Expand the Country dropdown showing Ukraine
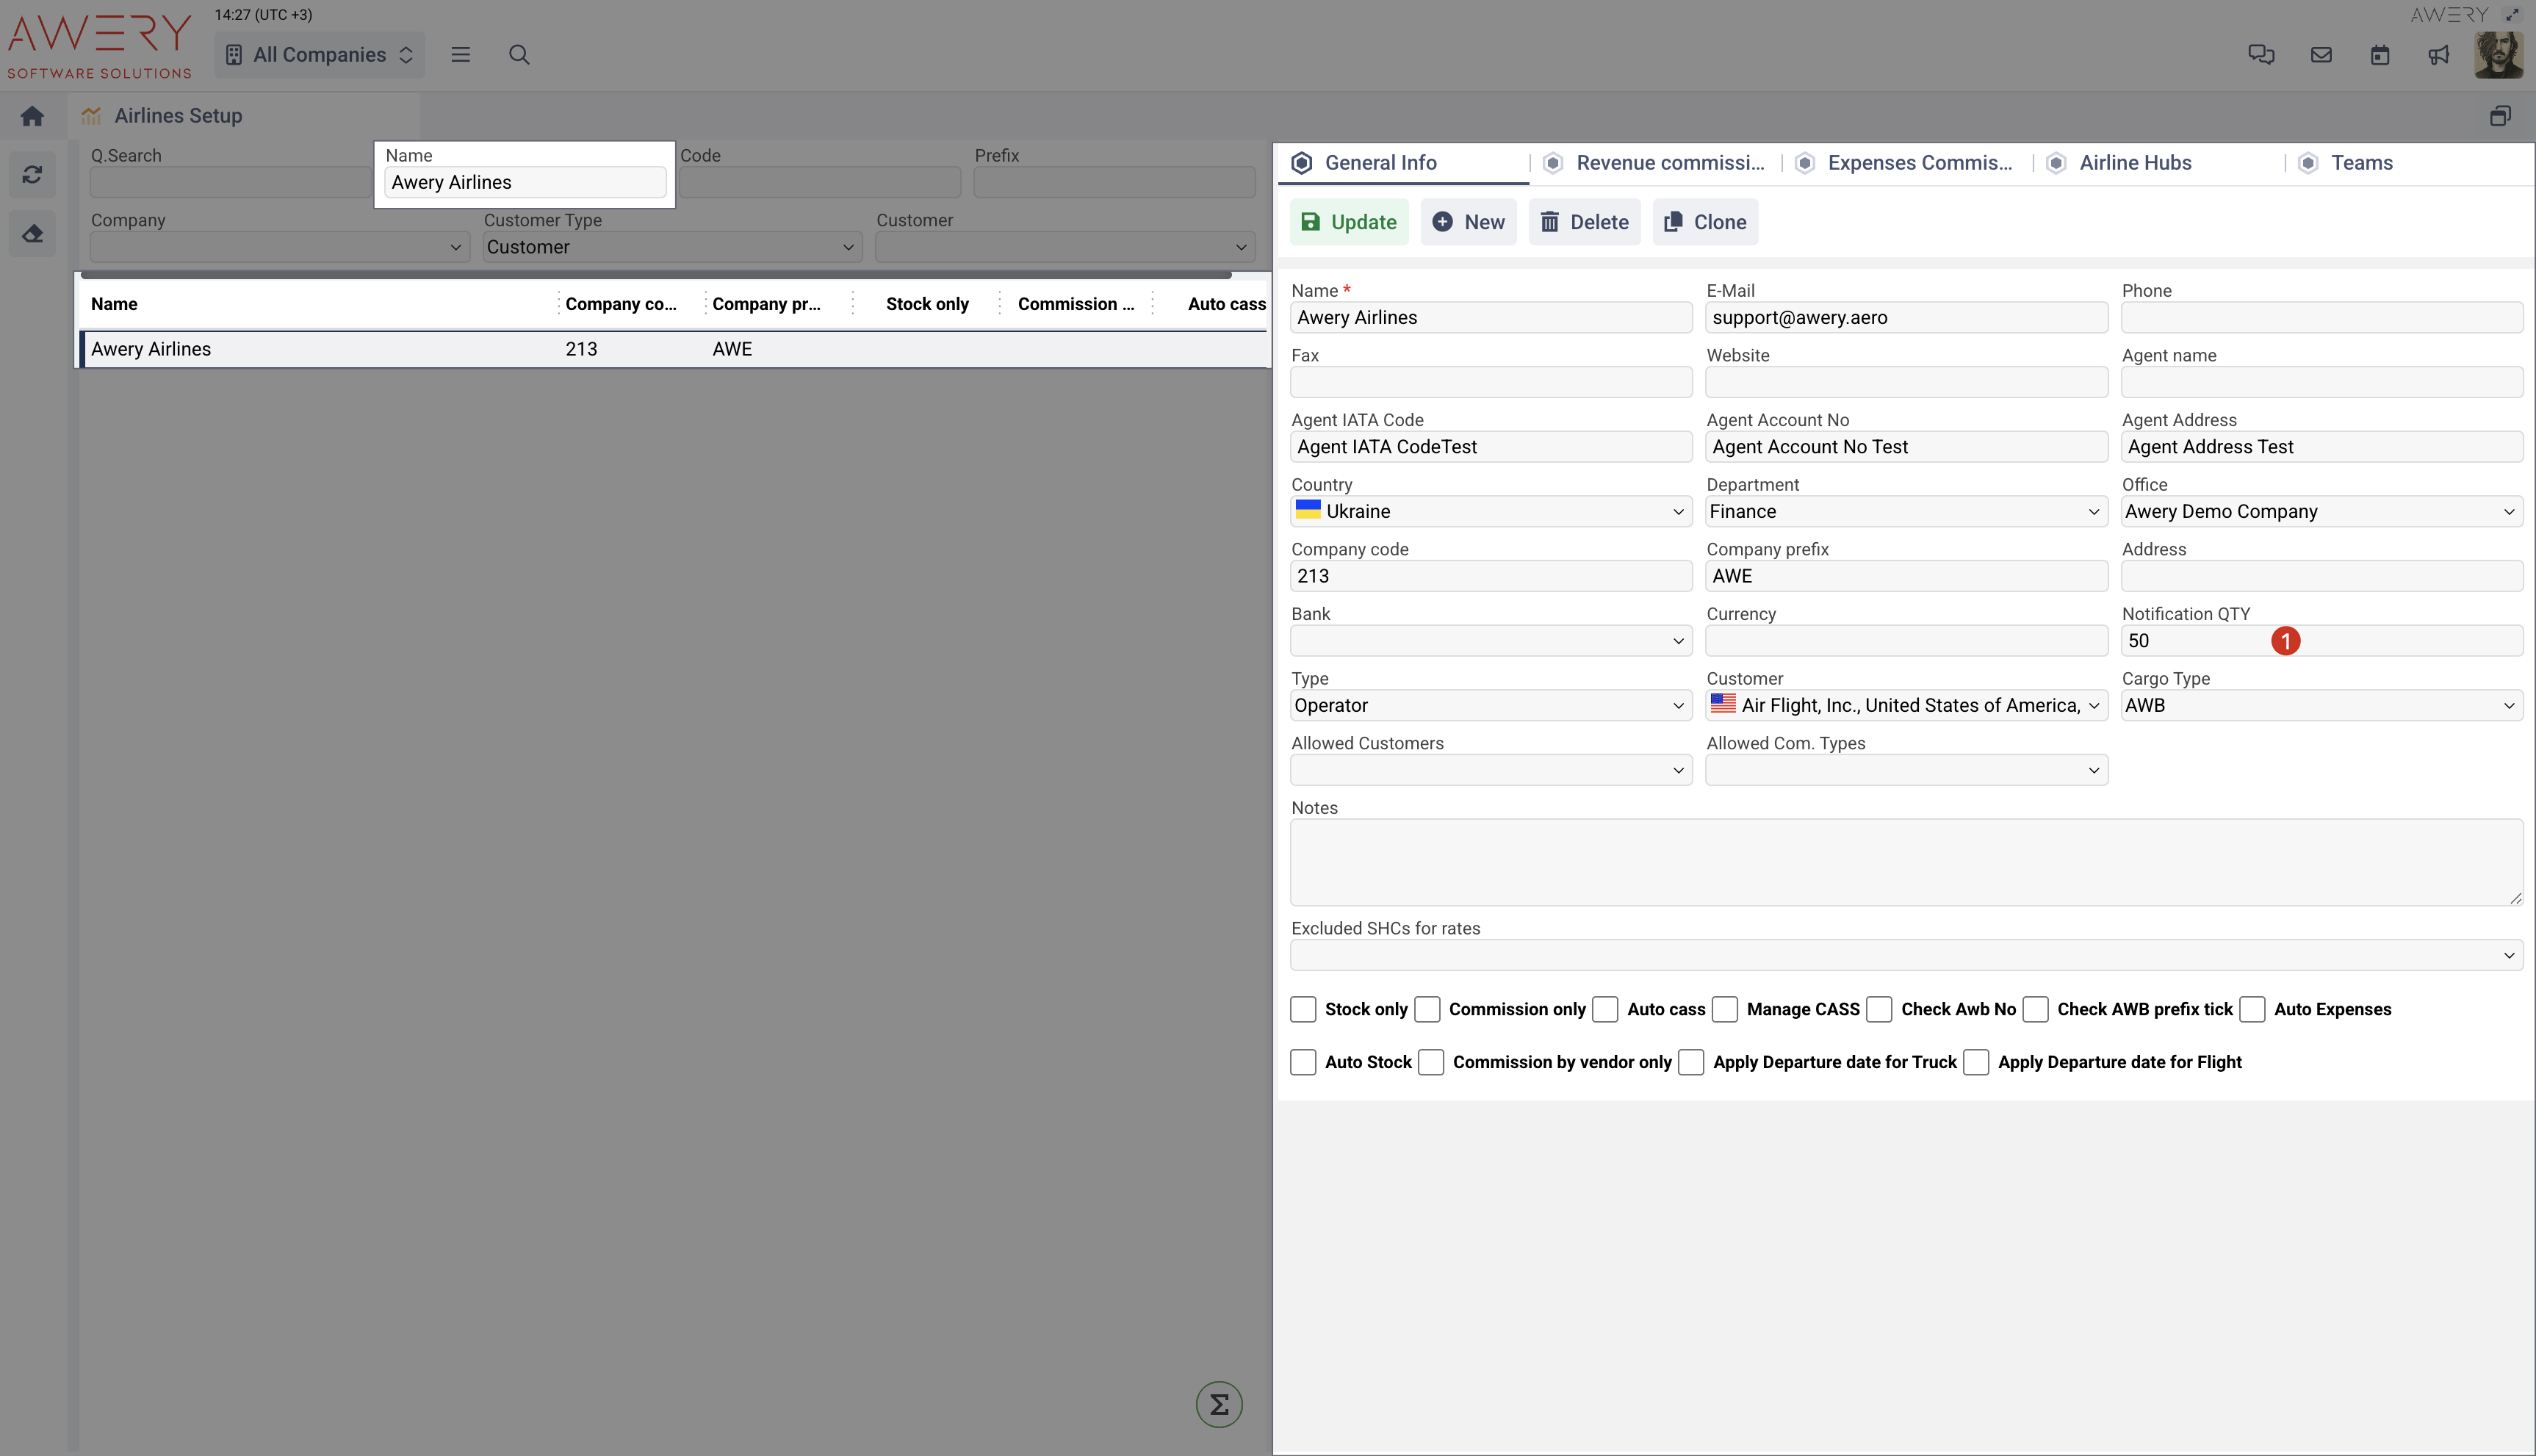The height and width of the screenshot is (1456, 2536). [1490, 512]
